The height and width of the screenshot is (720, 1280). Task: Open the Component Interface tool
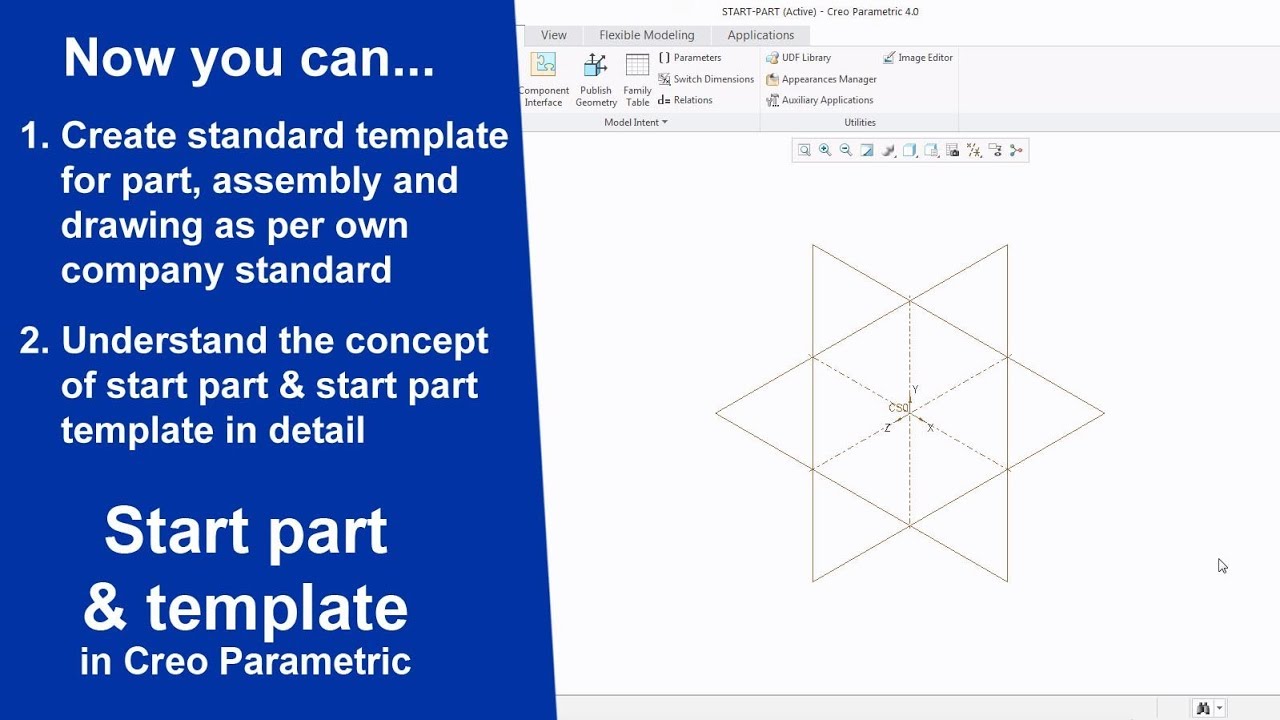tap(543, 79)
